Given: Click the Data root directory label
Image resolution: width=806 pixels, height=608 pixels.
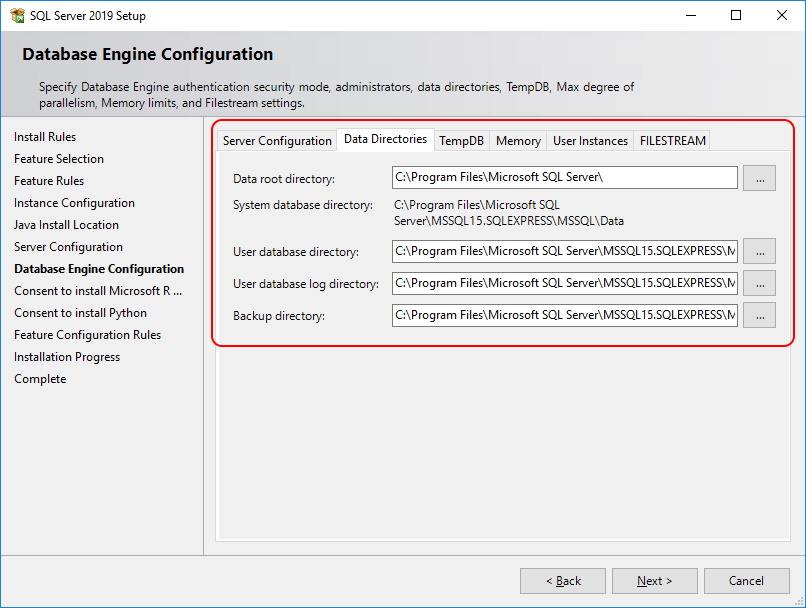Looking at the screenshot, I should point(284,179).
